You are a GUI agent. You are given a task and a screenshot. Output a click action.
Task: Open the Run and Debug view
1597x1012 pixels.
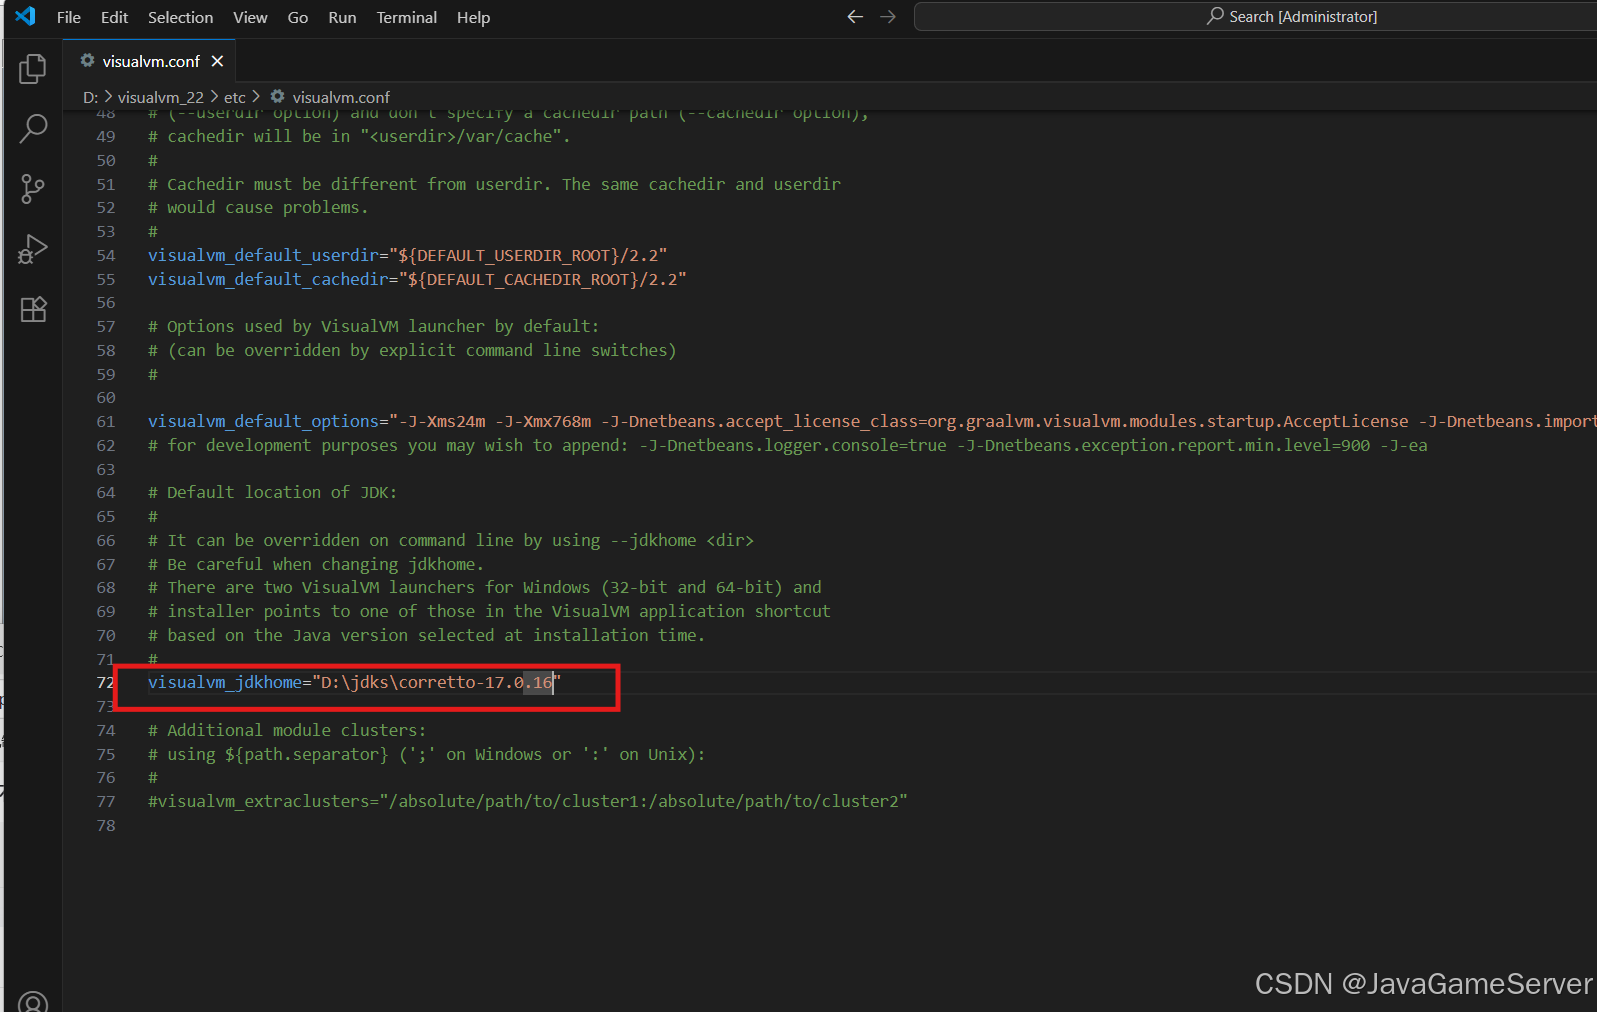point(33,249)
